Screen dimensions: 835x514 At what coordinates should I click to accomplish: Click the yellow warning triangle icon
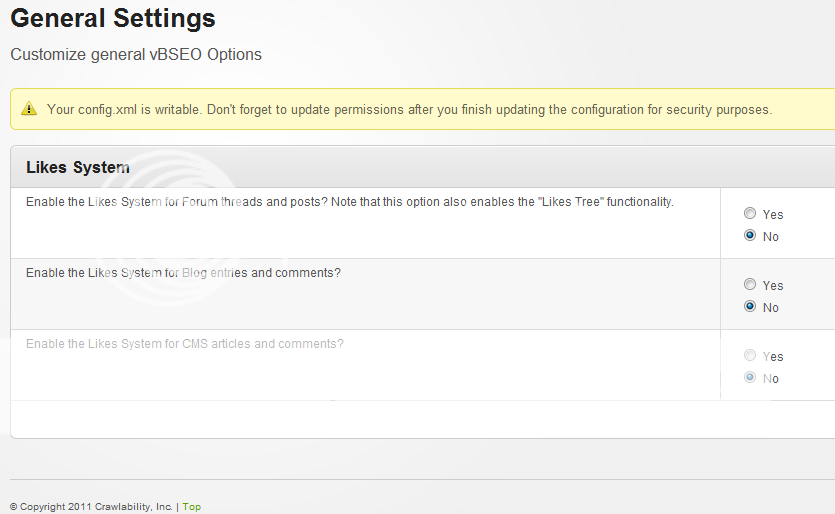coord(29,109)
